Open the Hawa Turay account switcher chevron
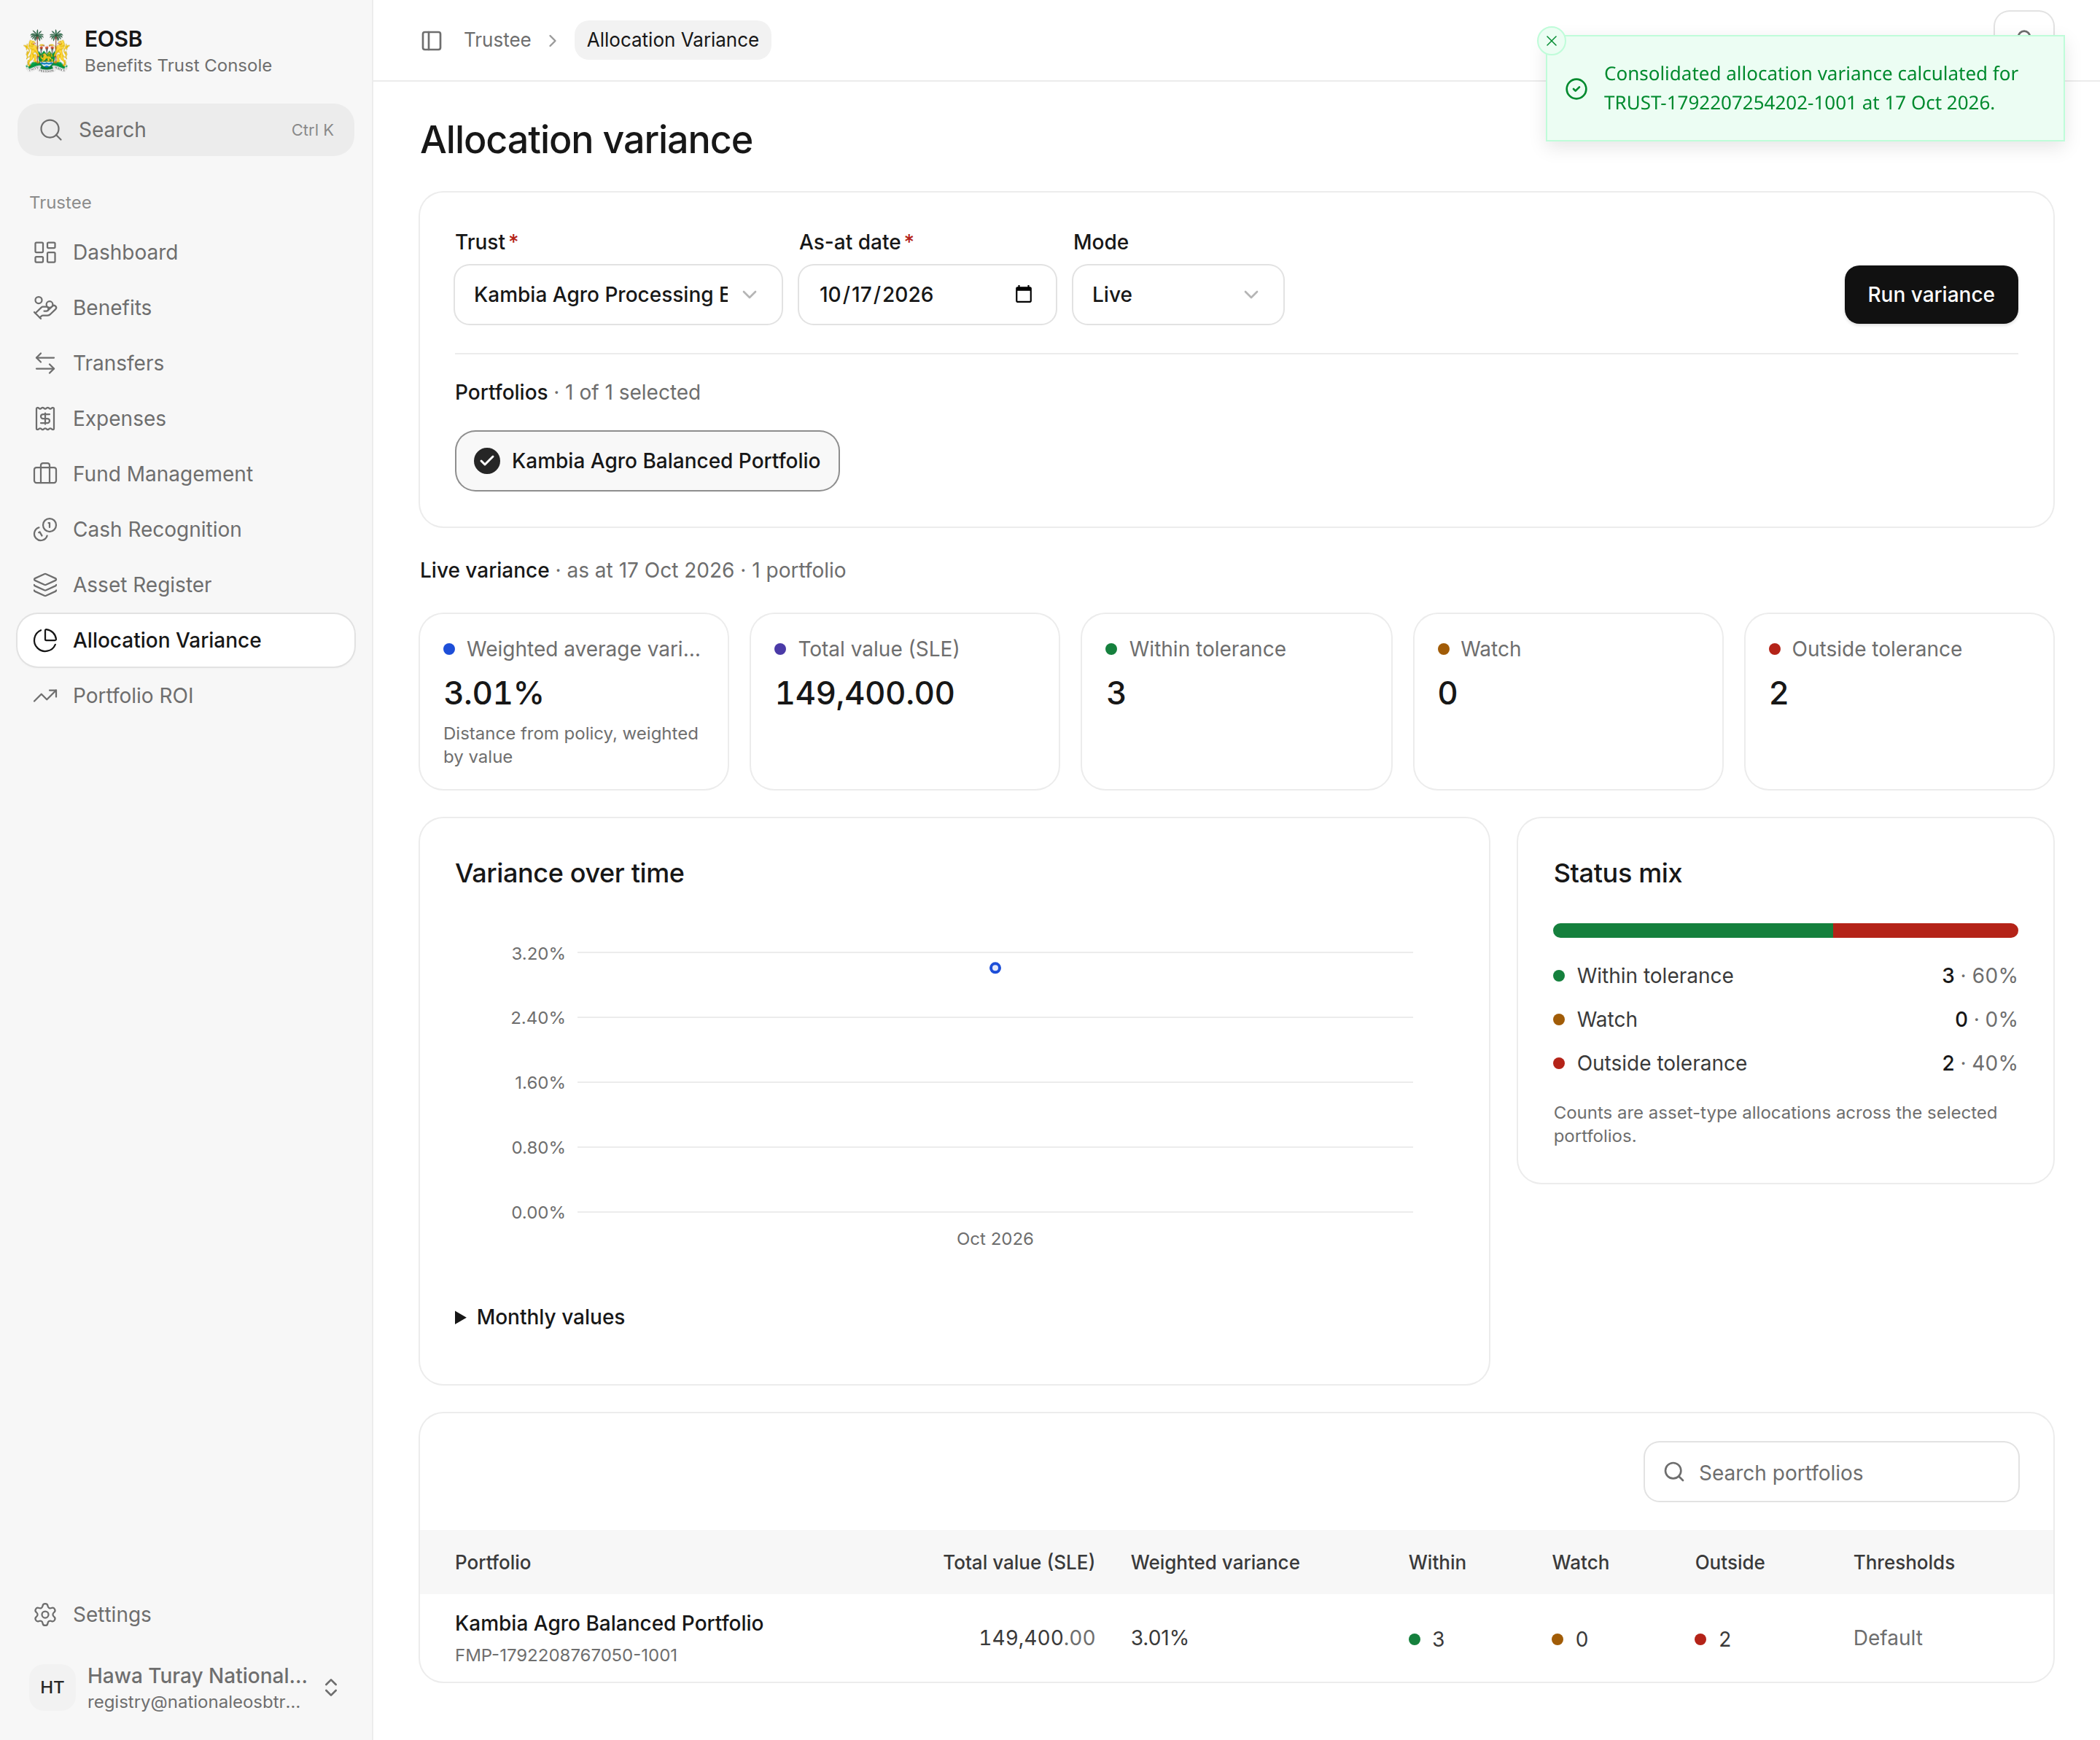Image resolution: width=2100 pixels, height=1740 pixels. (331, 1688)
